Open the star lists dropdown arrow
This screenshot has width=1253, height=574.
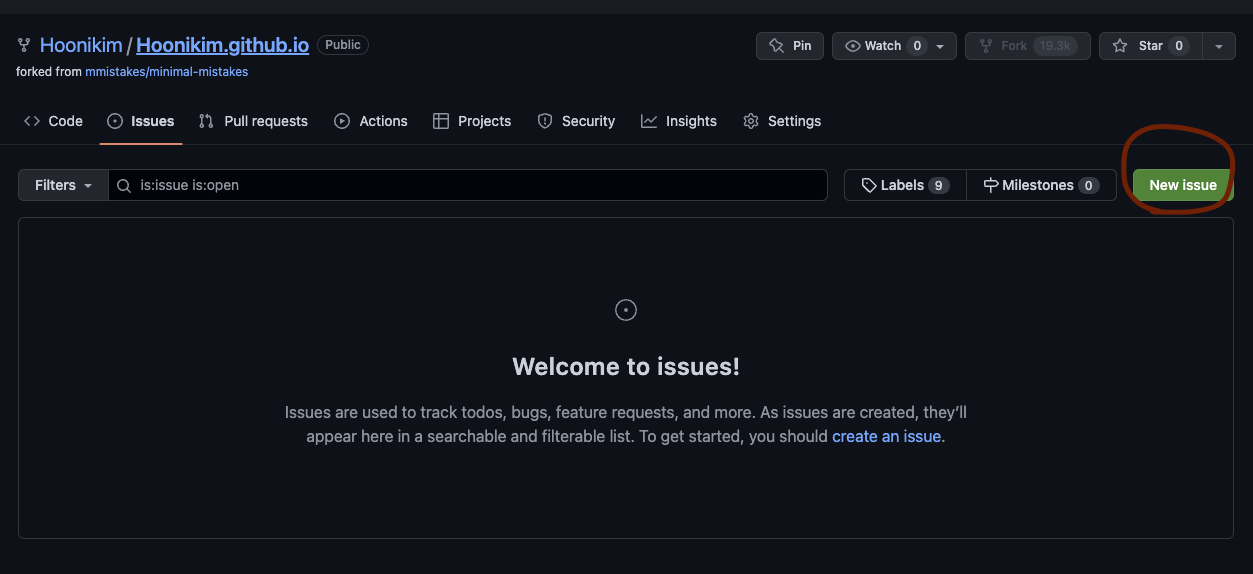coord(1218,46)
